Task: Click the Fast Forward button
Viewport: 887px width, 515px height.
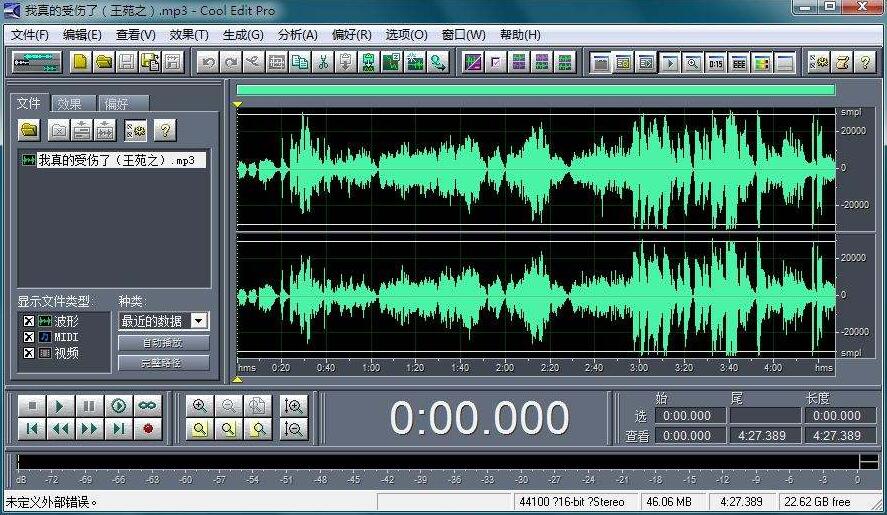Action: point(89,429)
